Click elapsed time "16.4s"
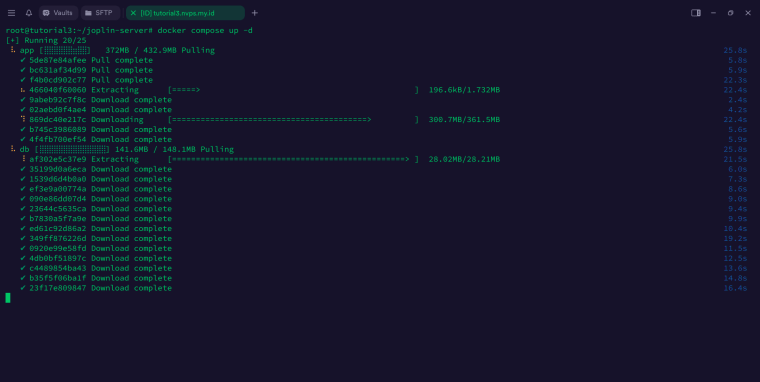This screenshot has width=760, height=382. 735,288
